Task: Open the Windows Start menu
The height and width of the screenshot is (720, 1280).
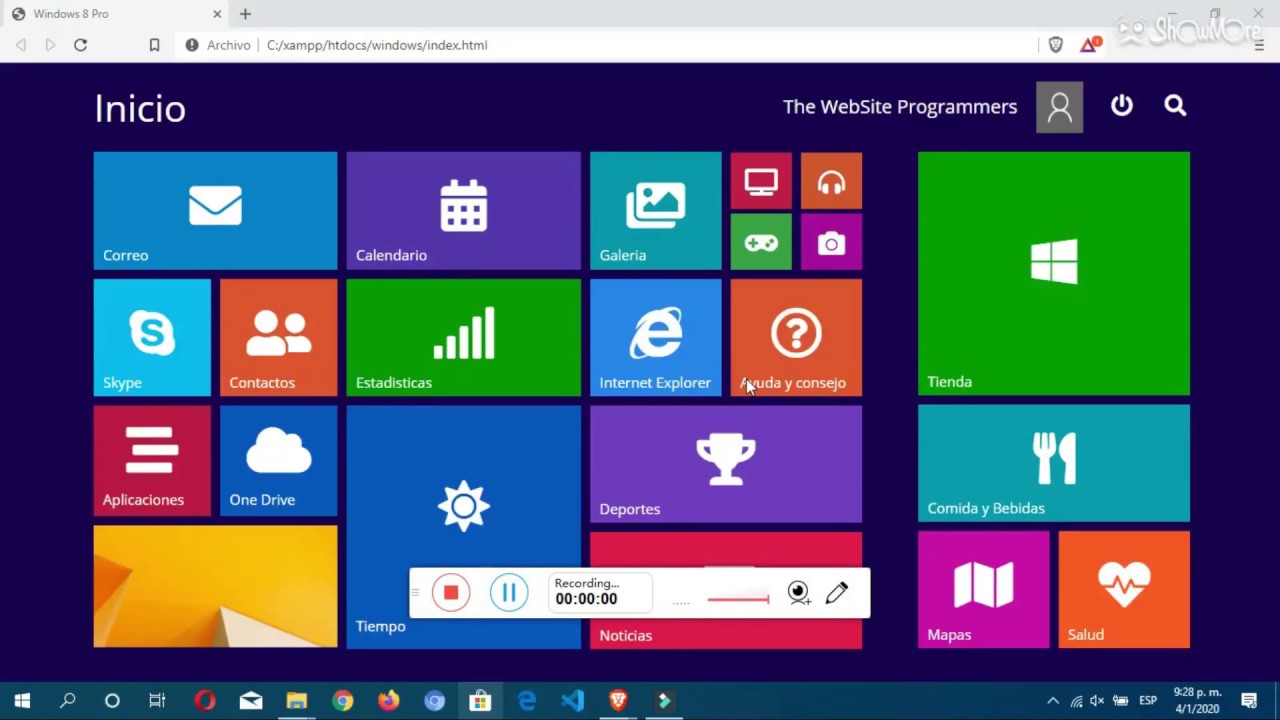Action: (22, 701)
